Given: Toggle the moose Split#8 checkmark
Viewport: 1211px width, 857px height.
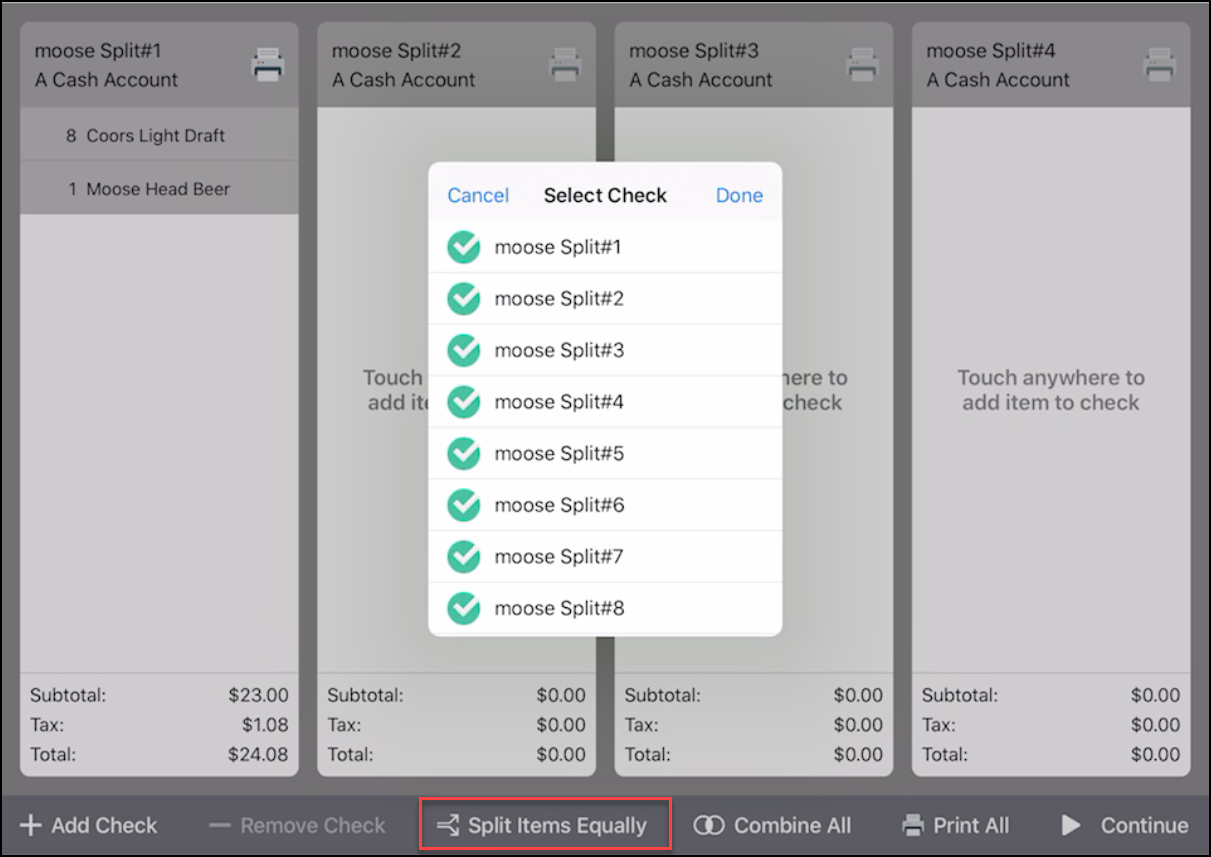Looking at the screenshot, I should pos(464,608).
